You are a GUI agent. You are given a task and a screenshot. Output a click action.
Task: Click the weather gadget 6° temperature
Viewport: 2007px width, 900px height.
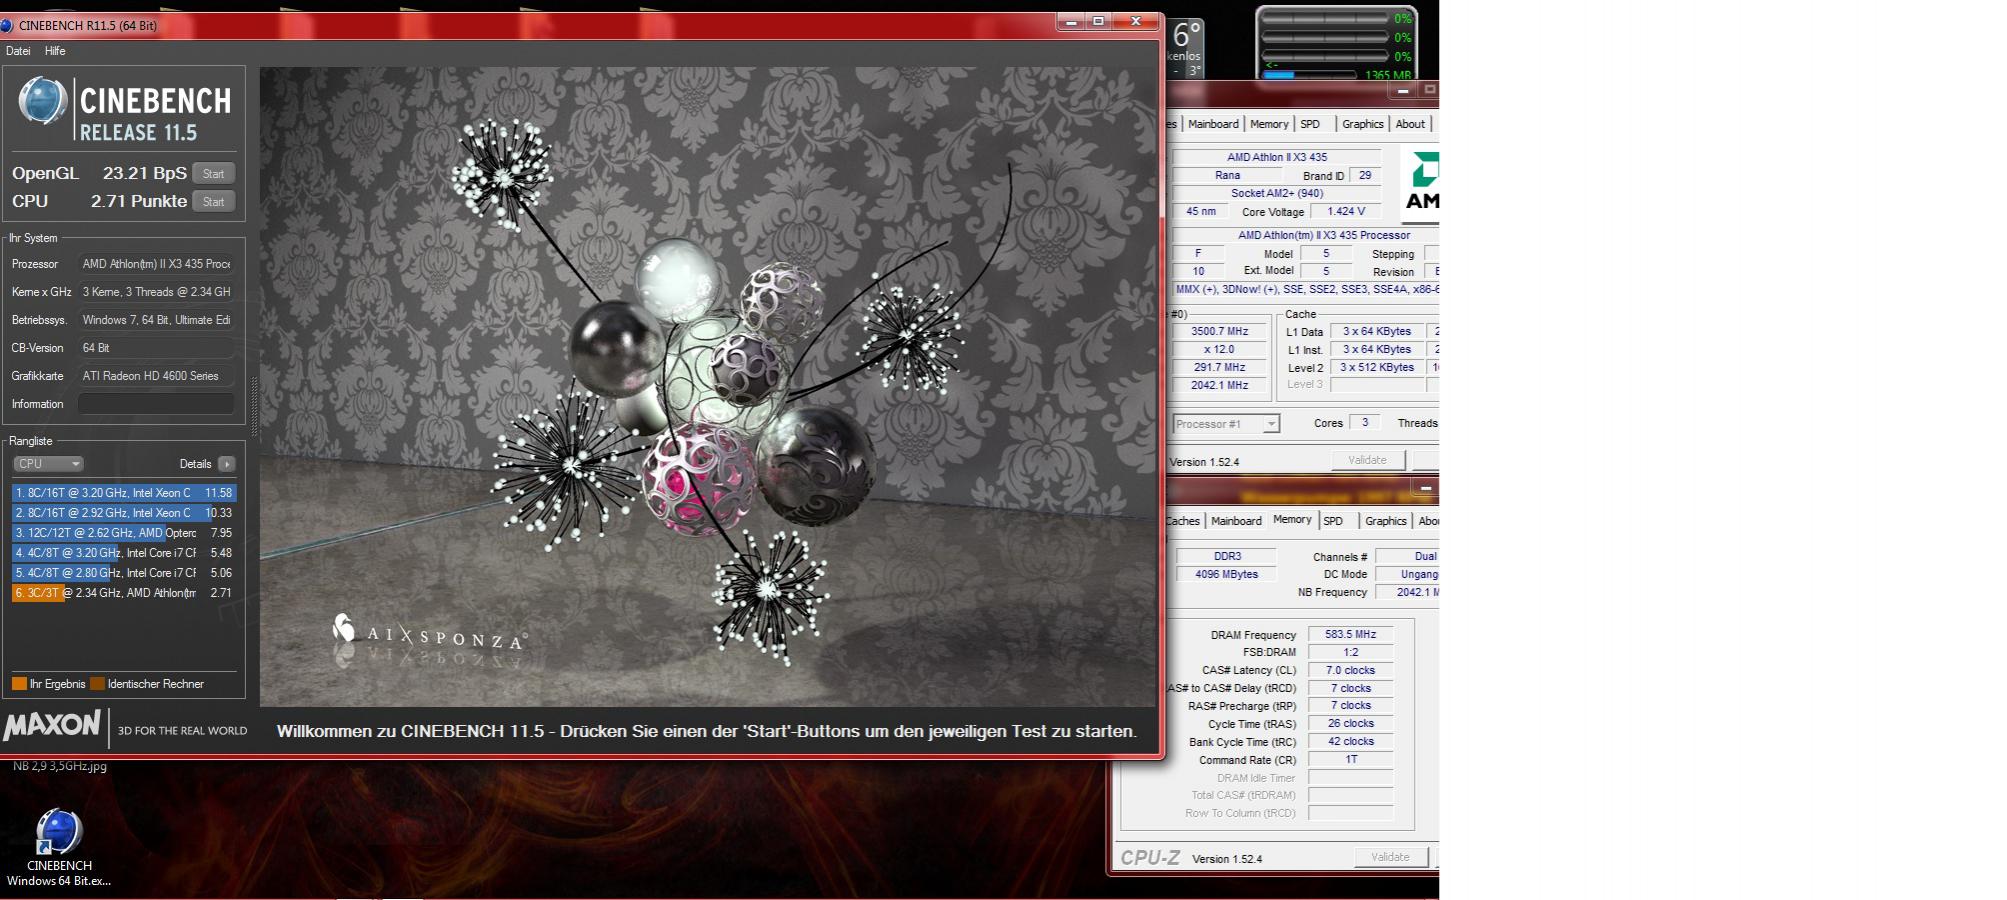(x=1186, y=35)
